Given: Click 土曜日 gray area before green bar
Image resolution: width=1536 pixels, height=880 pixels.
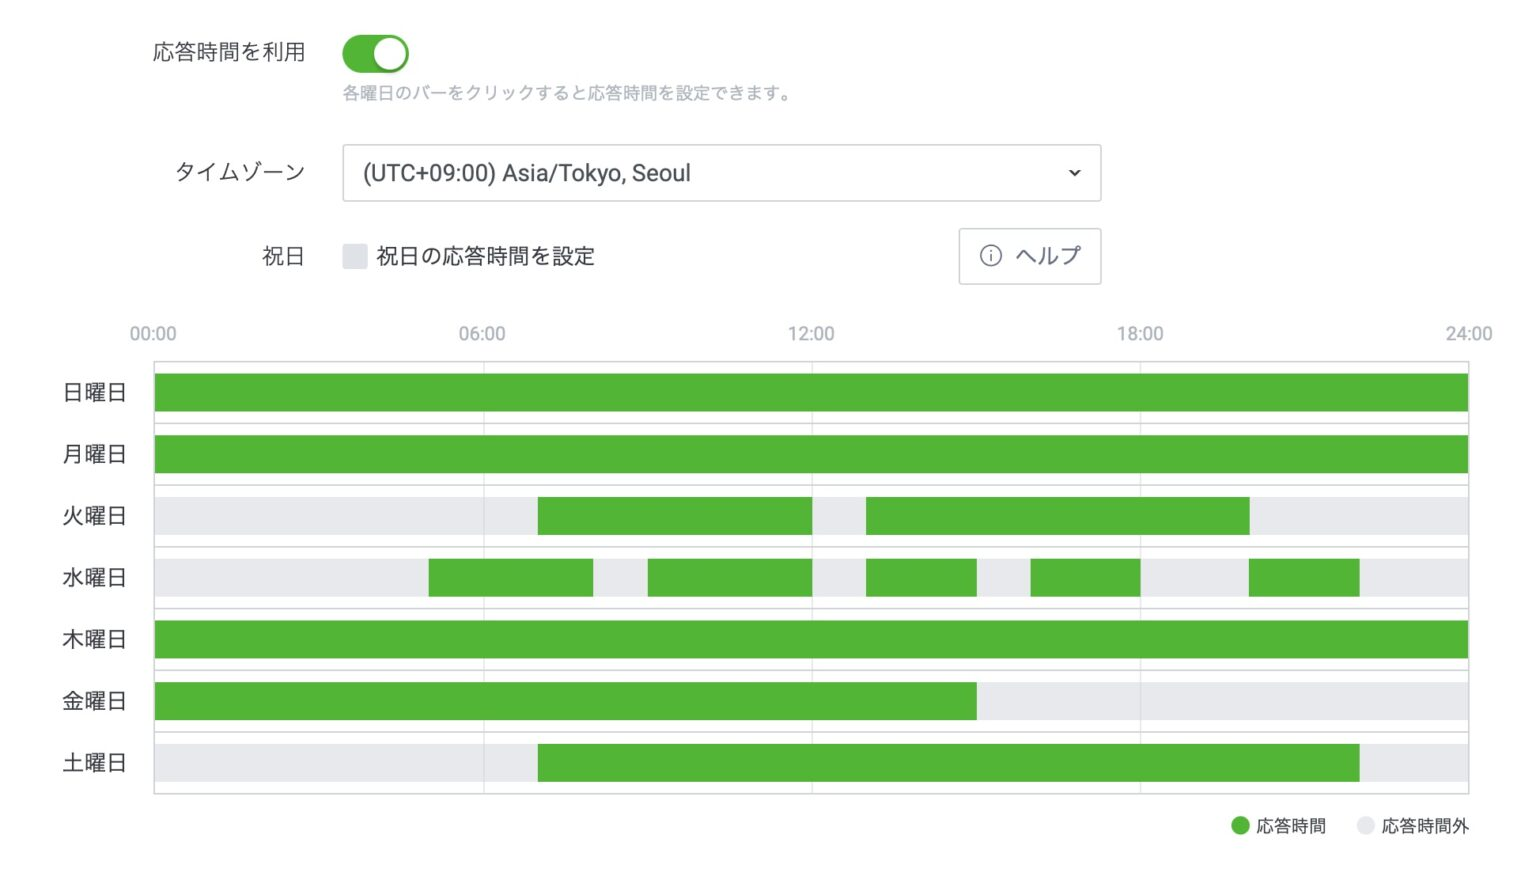Looking at the screenshot, I should point(345,763).
